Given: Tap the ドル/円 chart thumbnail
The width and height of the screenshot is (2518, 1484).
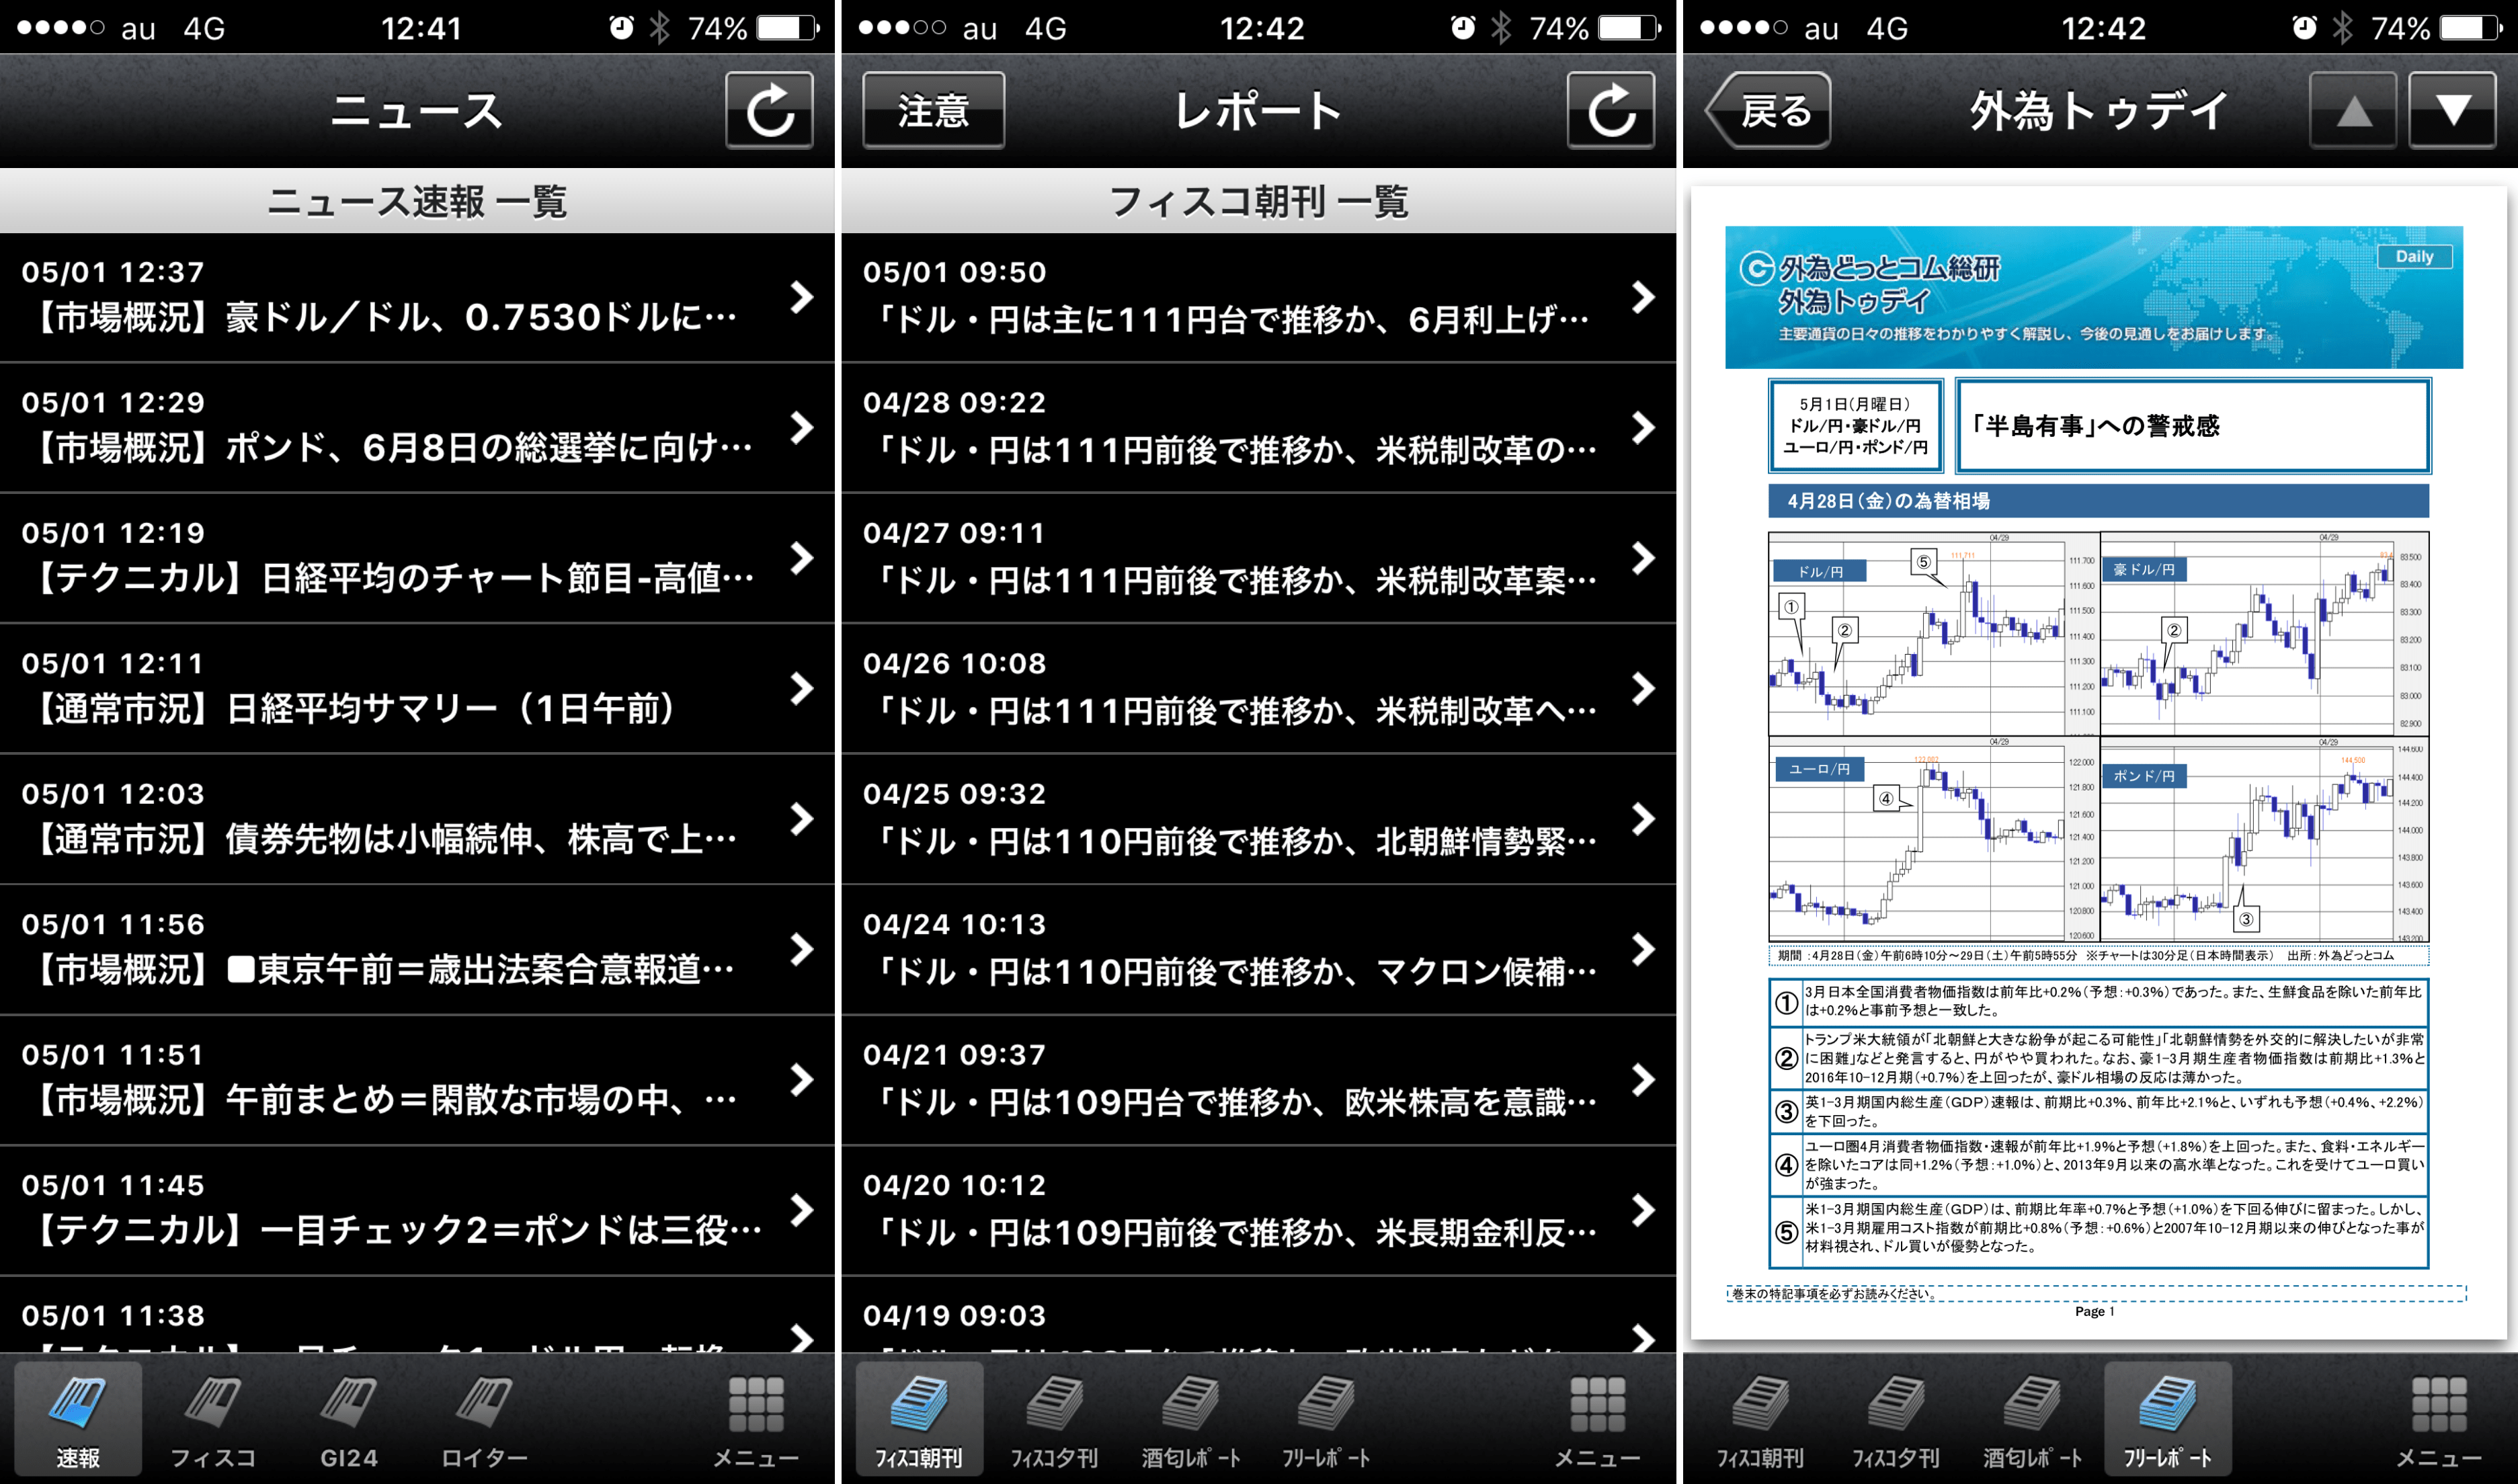Looking at the screenshot, I should tap(1933, 635).
